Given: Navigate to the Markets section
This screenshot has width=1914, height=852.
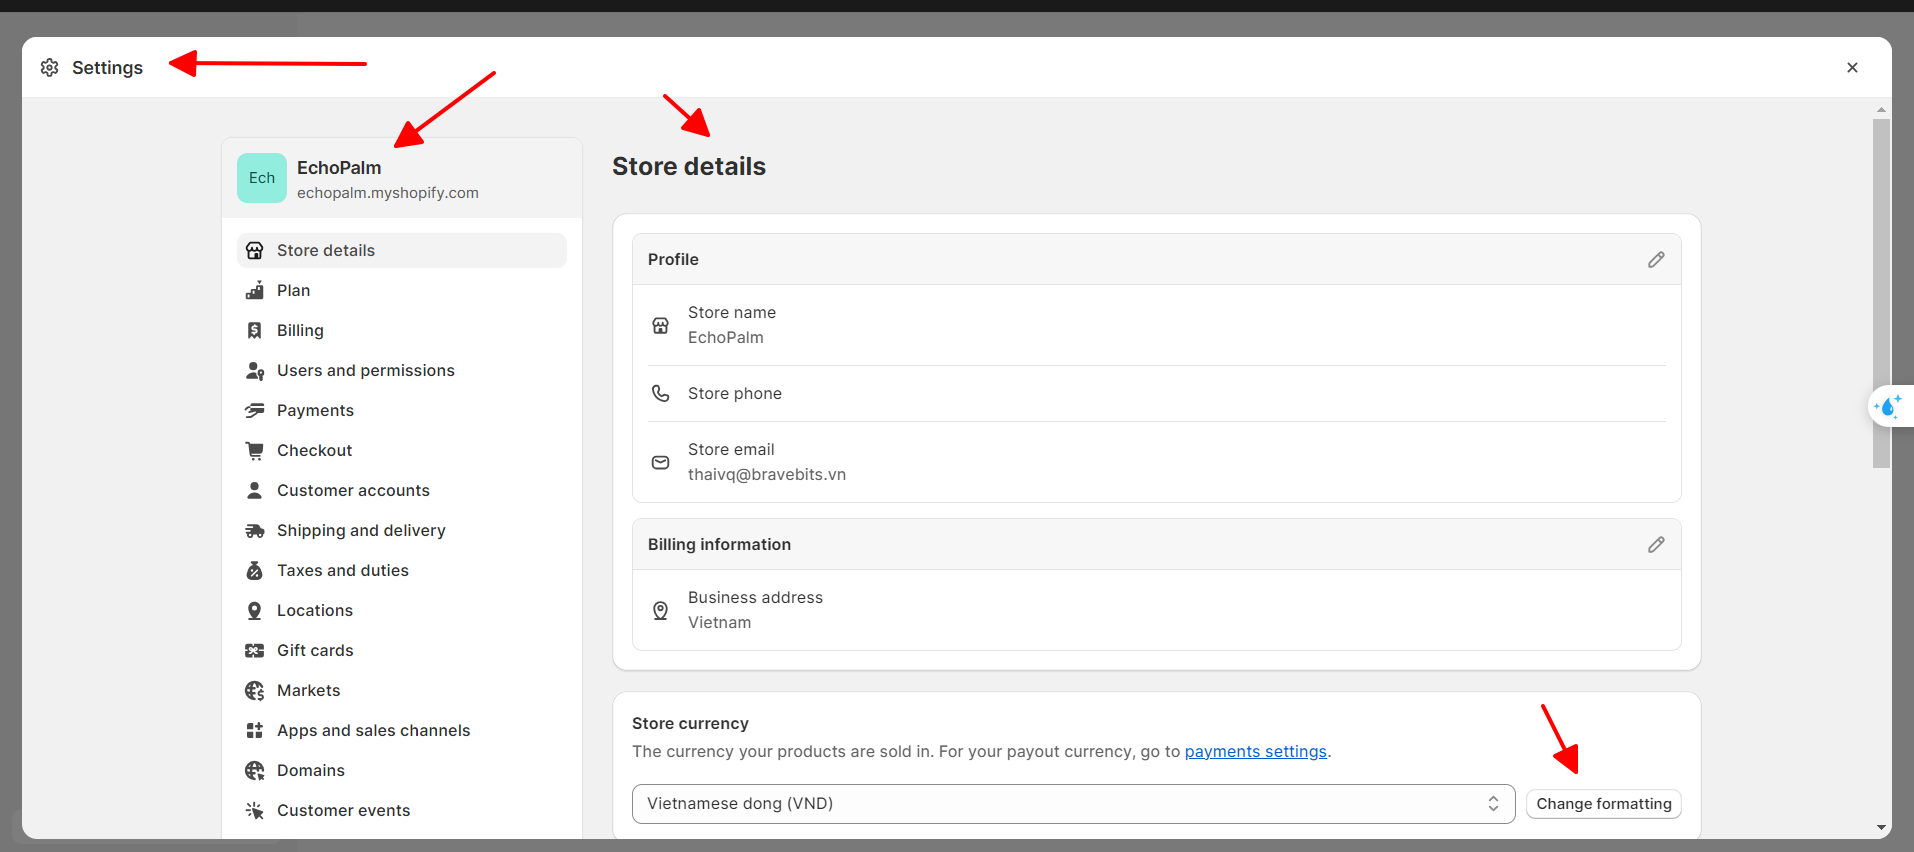Looking at the screenshot, I should click(x=308, y=691).
